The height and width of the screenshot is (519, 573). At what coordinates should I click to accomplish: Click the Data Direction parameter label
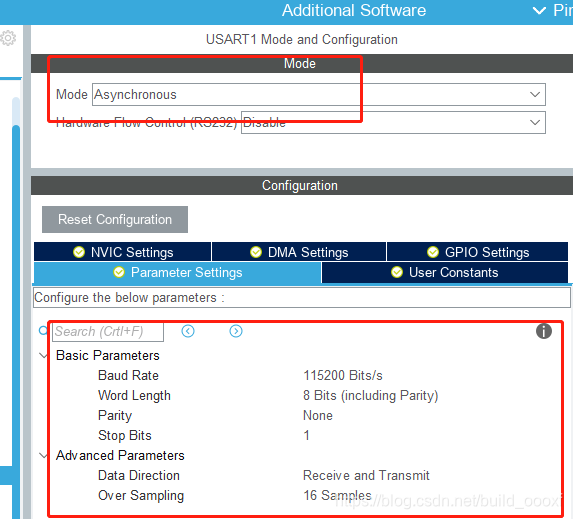pos(139,475)
